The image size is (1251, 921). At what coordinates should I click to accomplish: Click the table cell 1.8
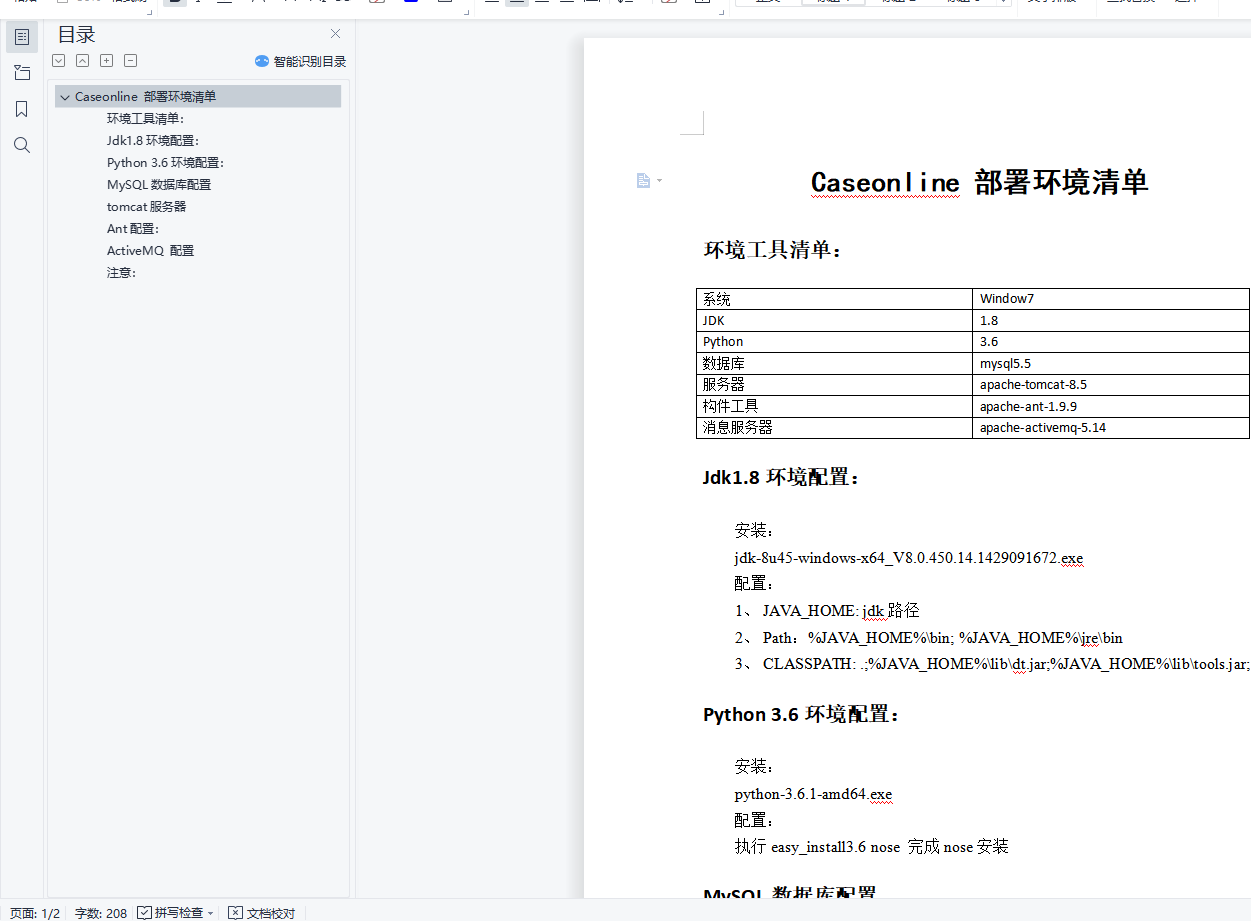[1111, 321]
